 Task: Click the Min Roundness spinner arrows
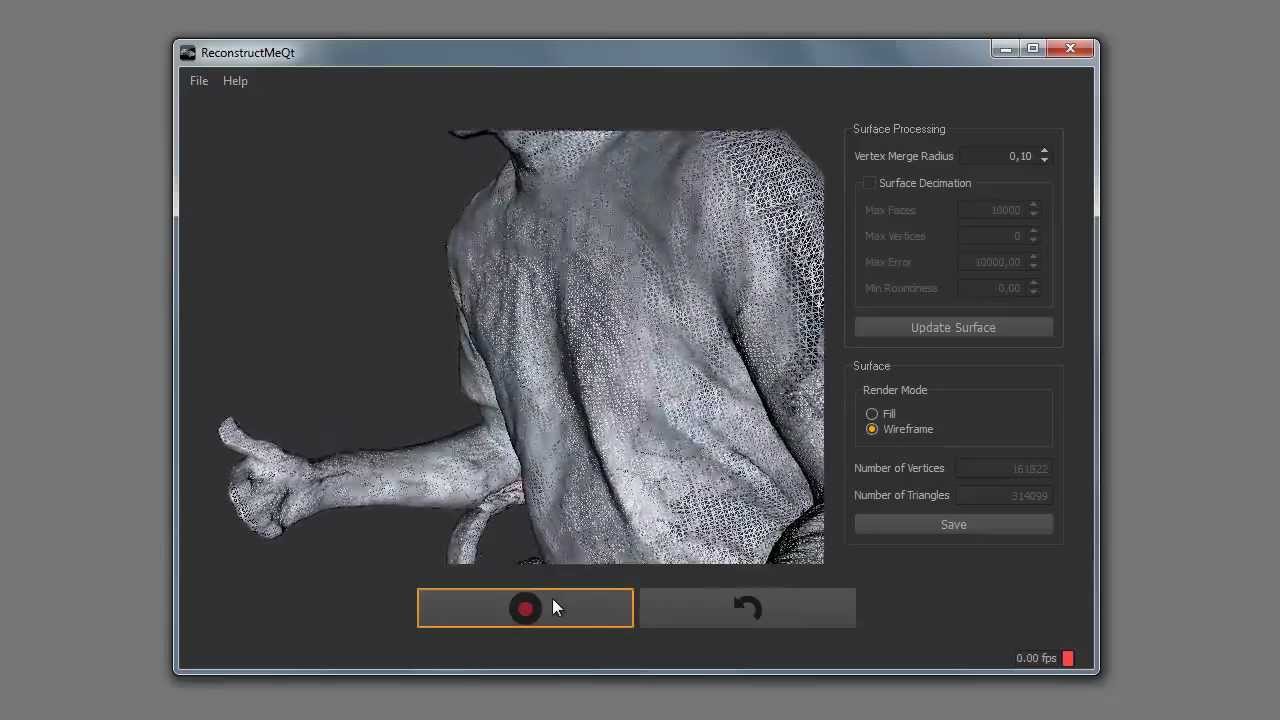tap(1033, 288)
